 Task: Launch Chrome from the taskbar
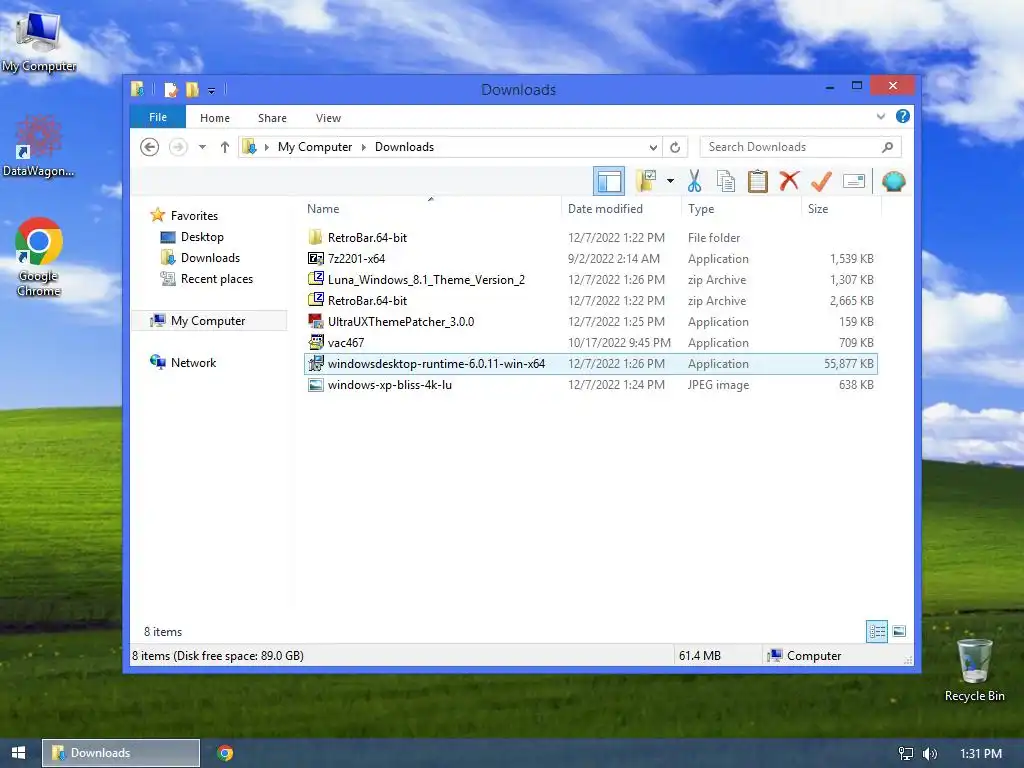click(225, 753)
